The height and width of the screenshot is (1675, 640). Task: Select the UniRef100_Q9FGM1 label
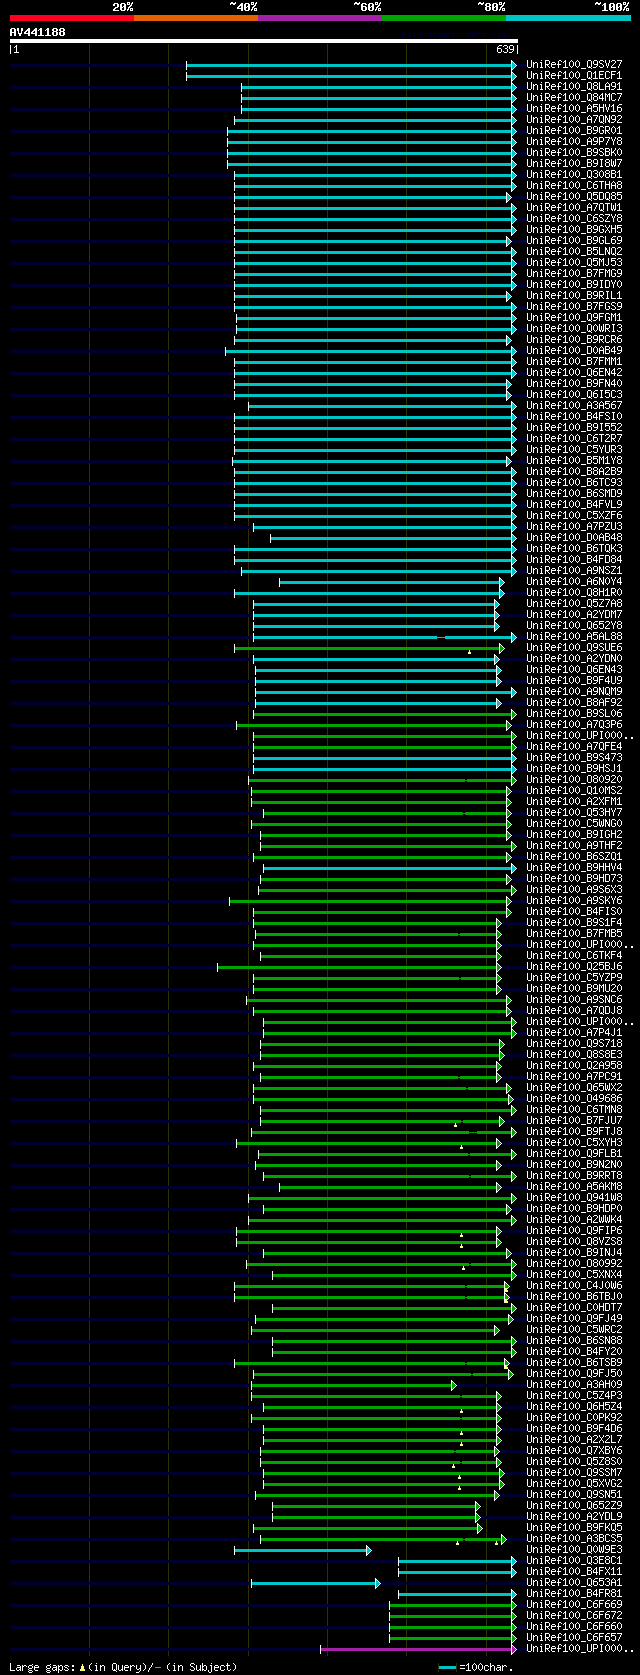pos(574,317)
